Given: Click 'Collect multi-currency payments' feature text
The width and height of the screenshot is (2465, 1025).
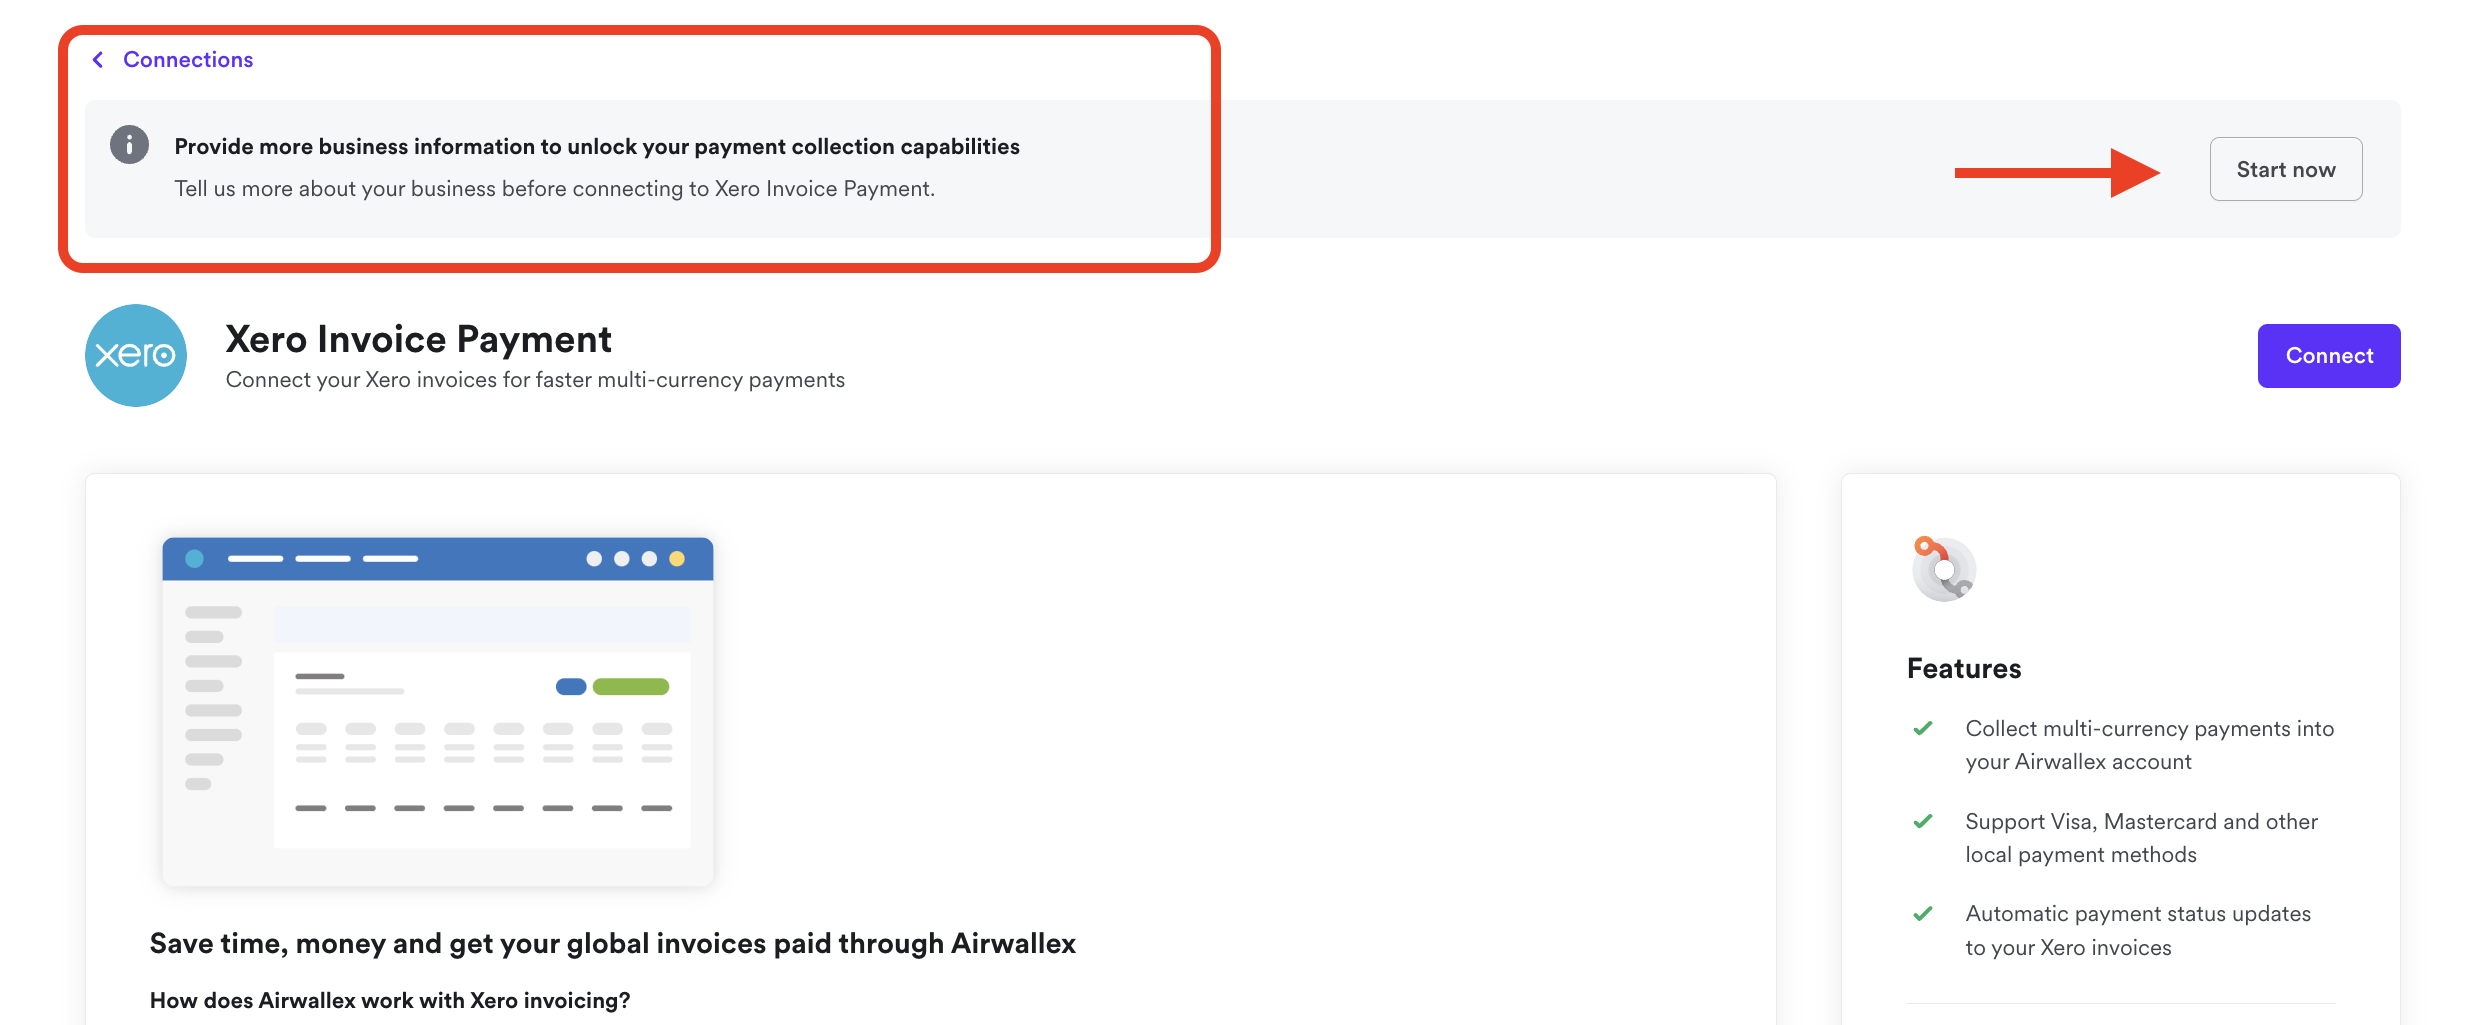Looking at the screenshot, I should click(x=2150, y=745).
